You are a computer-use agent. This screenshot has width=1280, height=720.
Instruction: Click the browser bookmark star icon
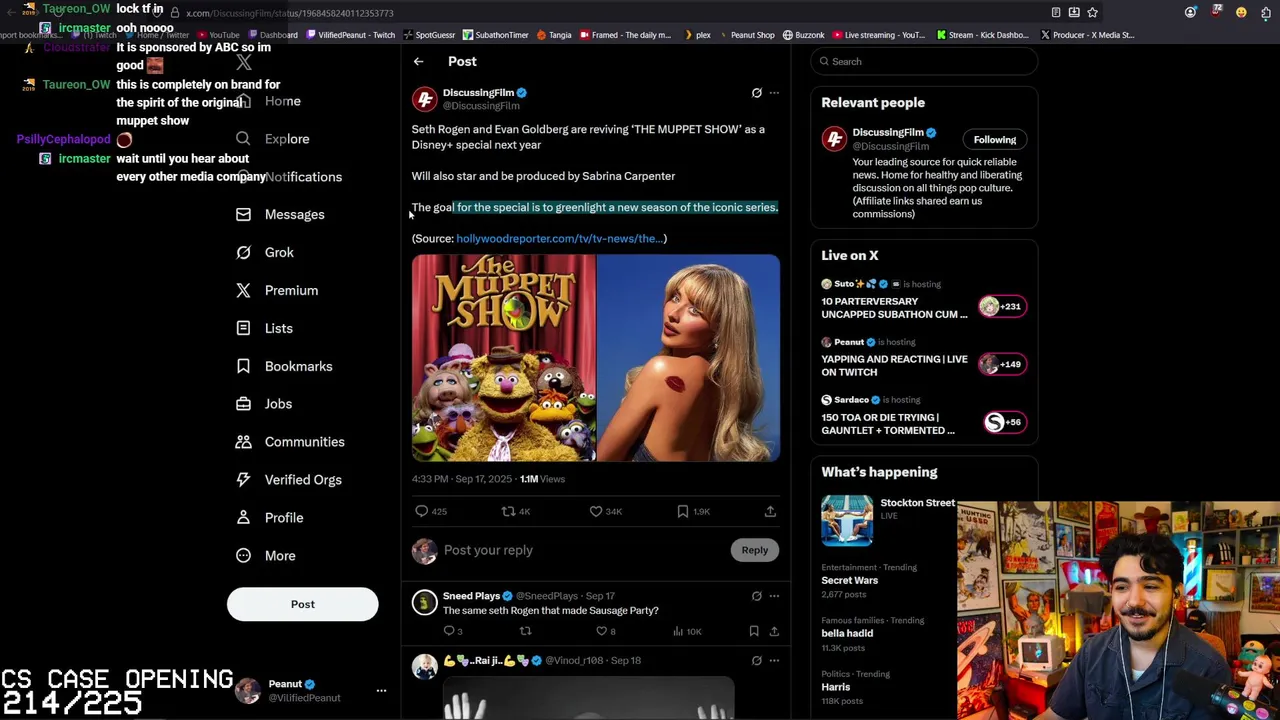pyautogui.click(x=1092, y=13)
